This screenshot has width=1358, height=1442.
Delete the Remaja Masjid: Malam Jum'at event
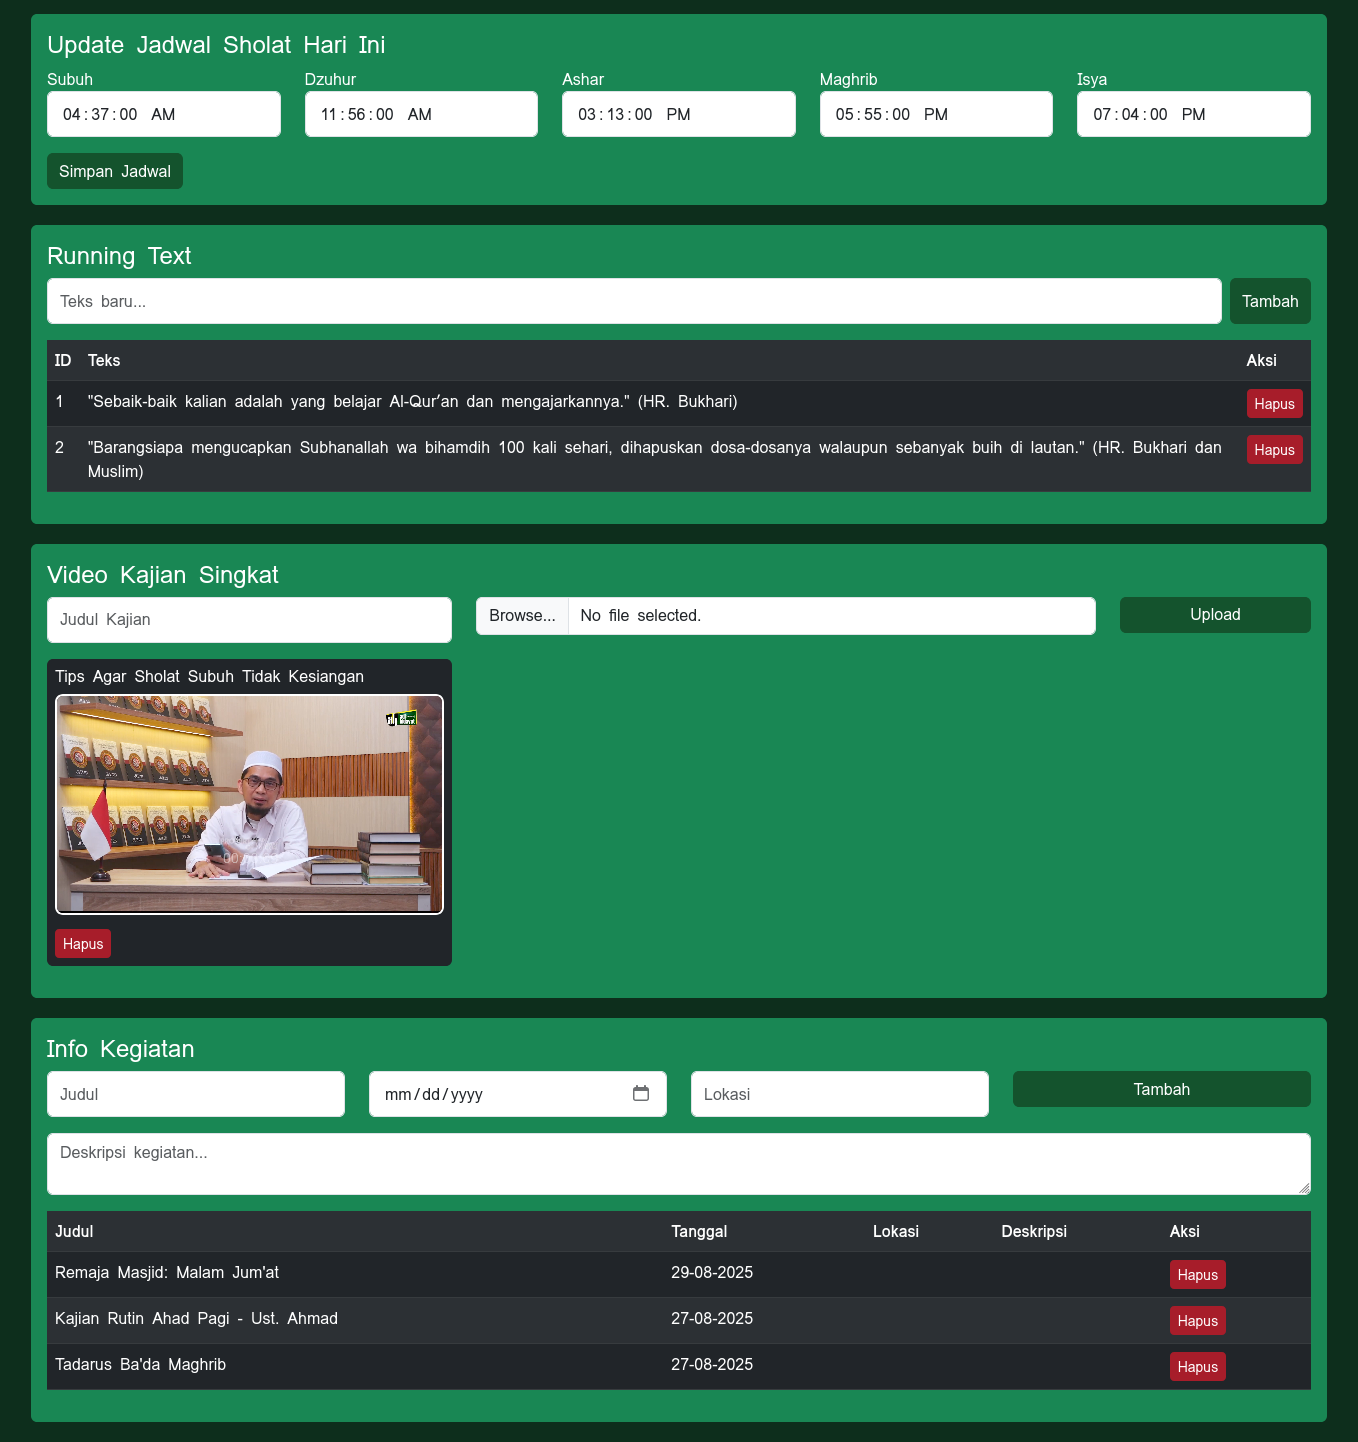[x=1197, y=1274]
